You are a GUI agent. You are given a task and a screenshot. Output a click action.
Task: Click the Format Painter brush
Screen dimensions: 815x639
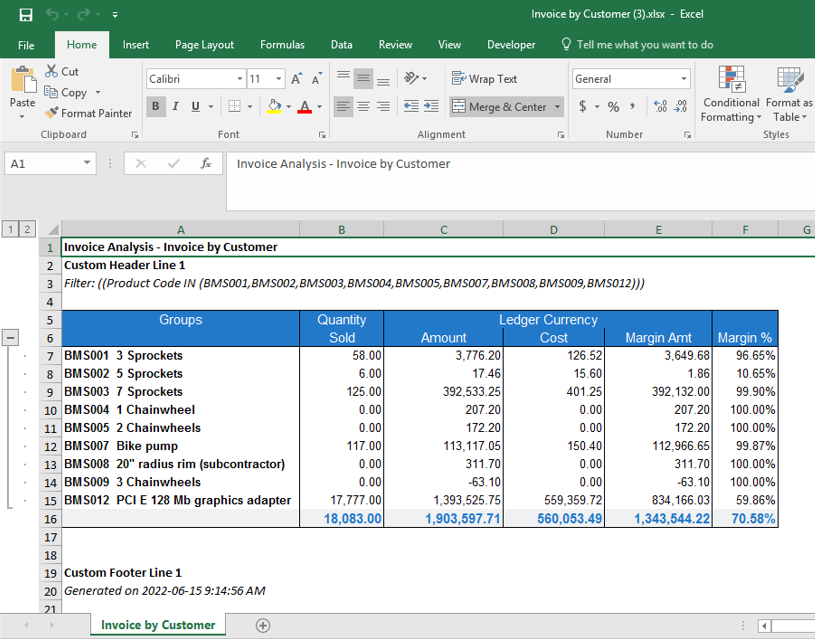[52, 113]
